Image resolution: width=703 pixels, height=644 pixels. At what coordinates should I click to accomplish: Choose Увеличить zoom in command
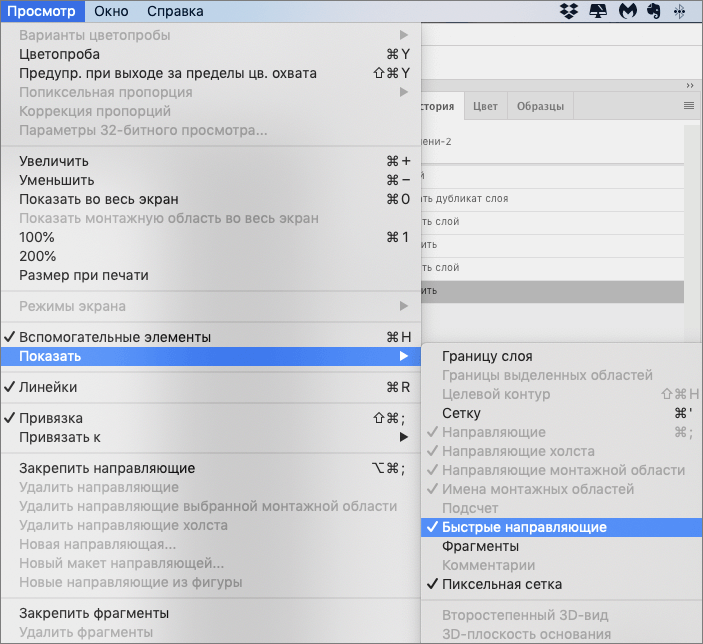[x=211, y=161]
